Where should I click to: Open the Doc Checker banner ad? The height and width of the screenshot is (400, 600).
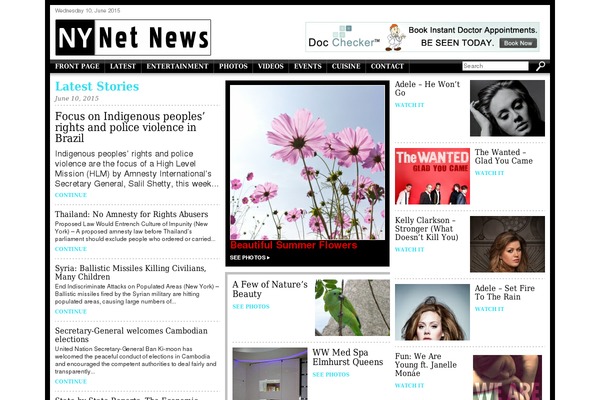pyautogui.click(x=422, y=37)
